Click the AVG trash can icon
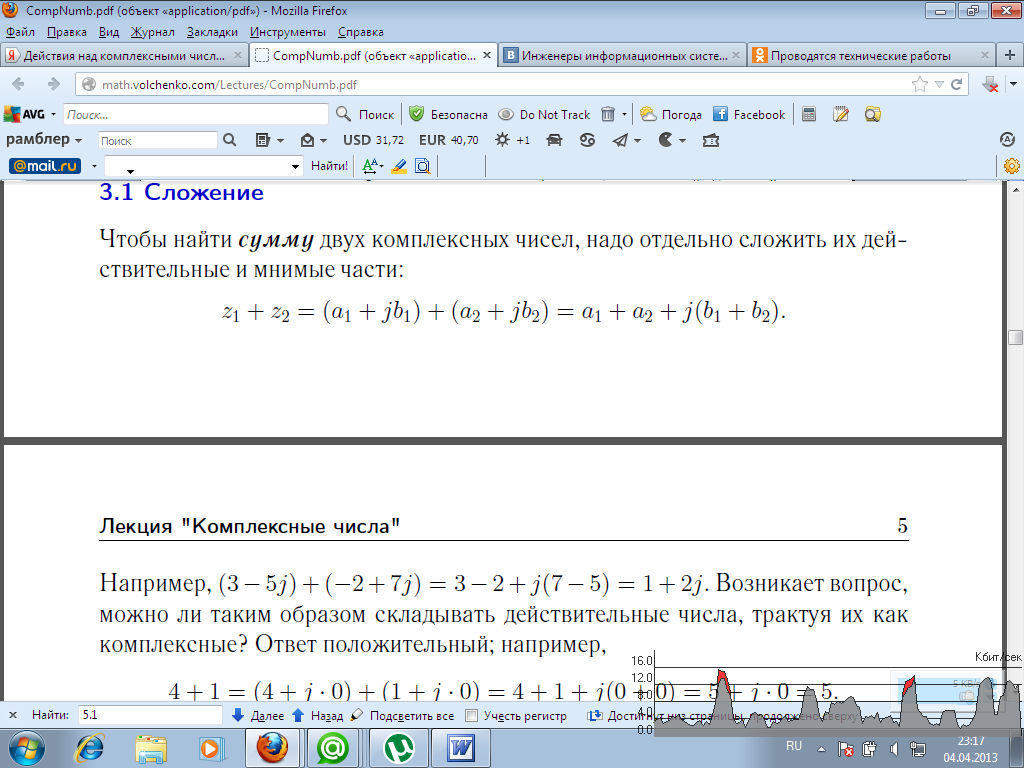The height and width of the screenshot is (768, 1024). [607, 114]
